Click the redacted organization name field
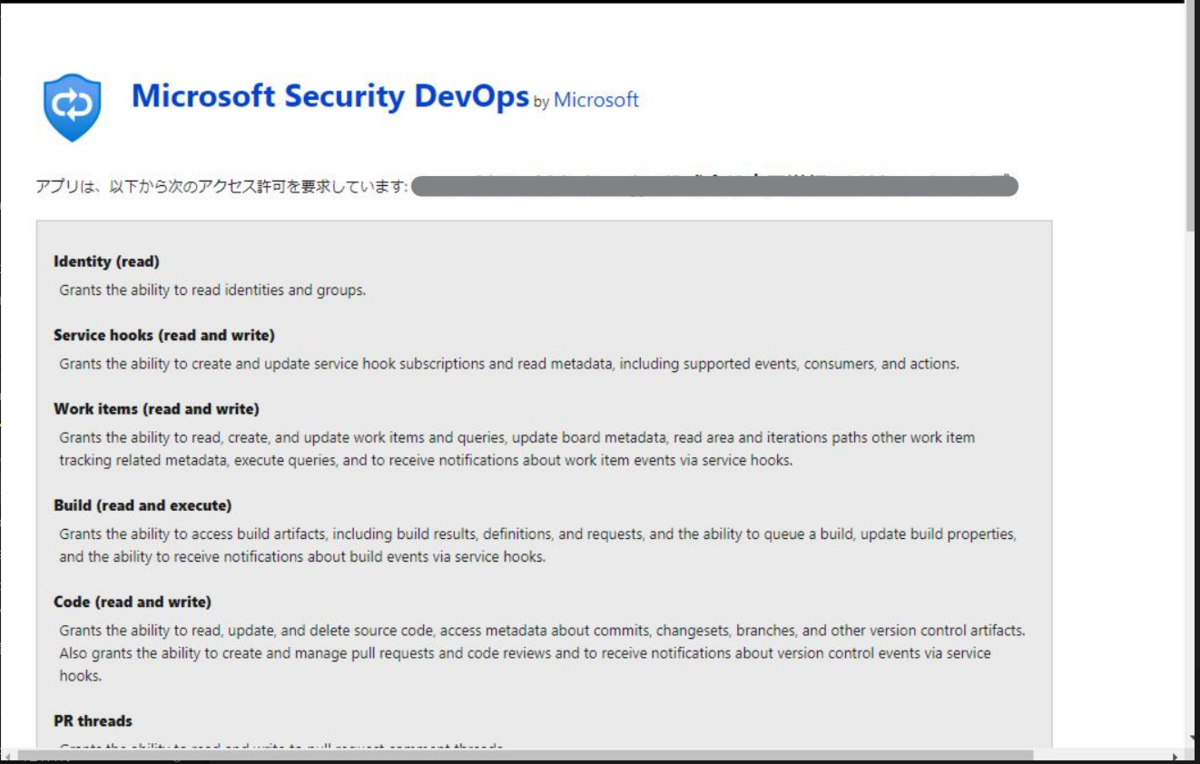This screenshot has height=764, width=1200. [715, 185]
